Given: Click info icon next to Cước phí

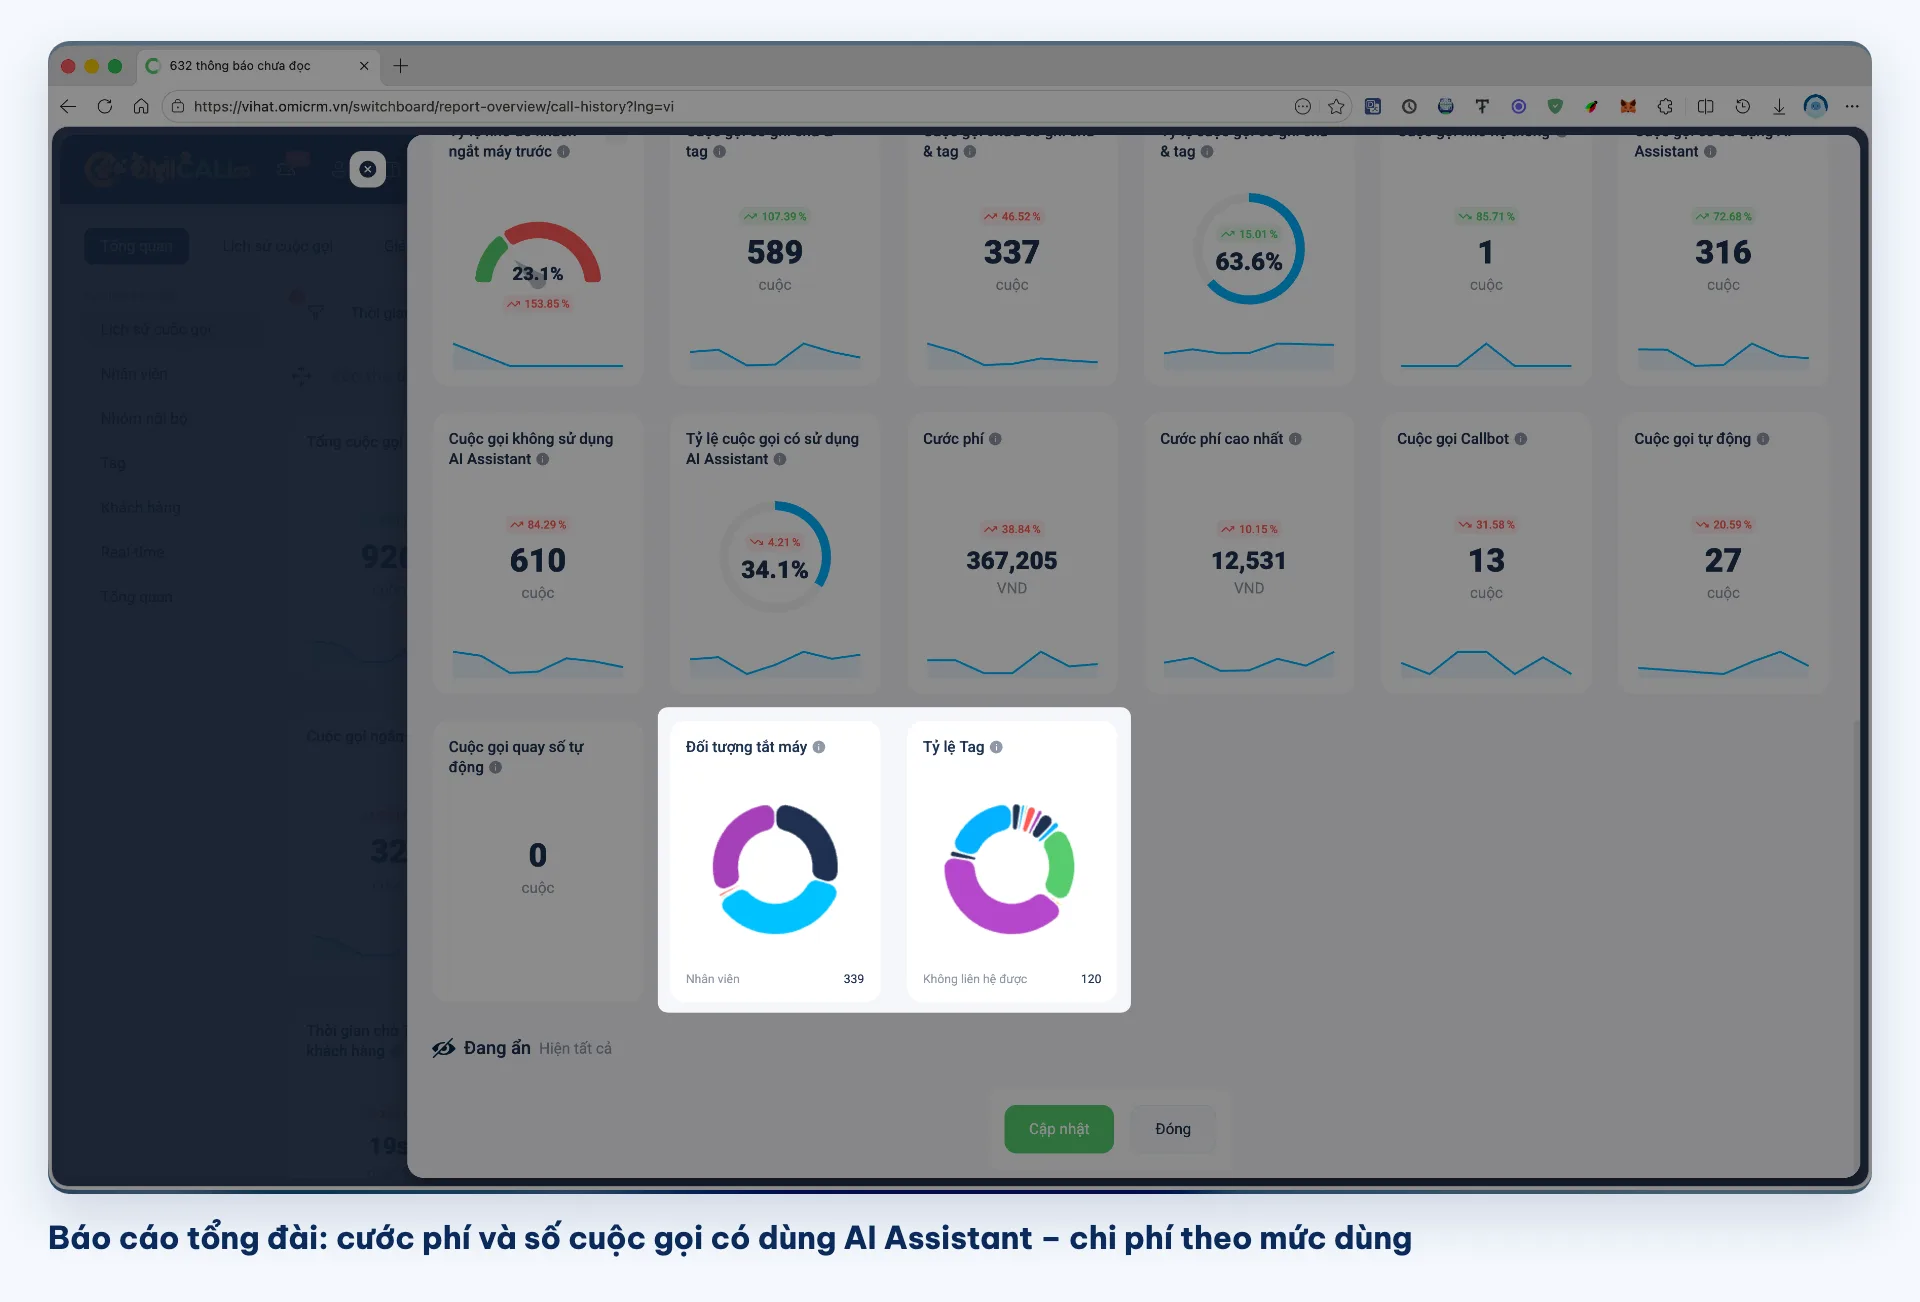Looking at the screenshot, I should point(995,439).
